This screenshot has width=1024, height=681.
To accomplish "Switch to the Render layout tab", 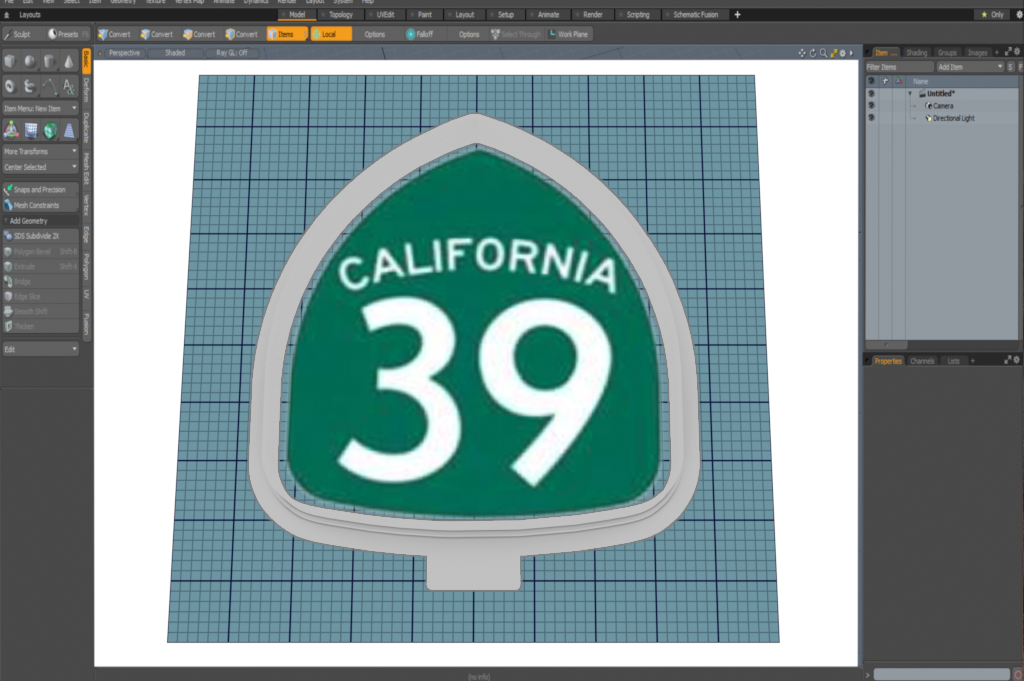I will [592, 14].
